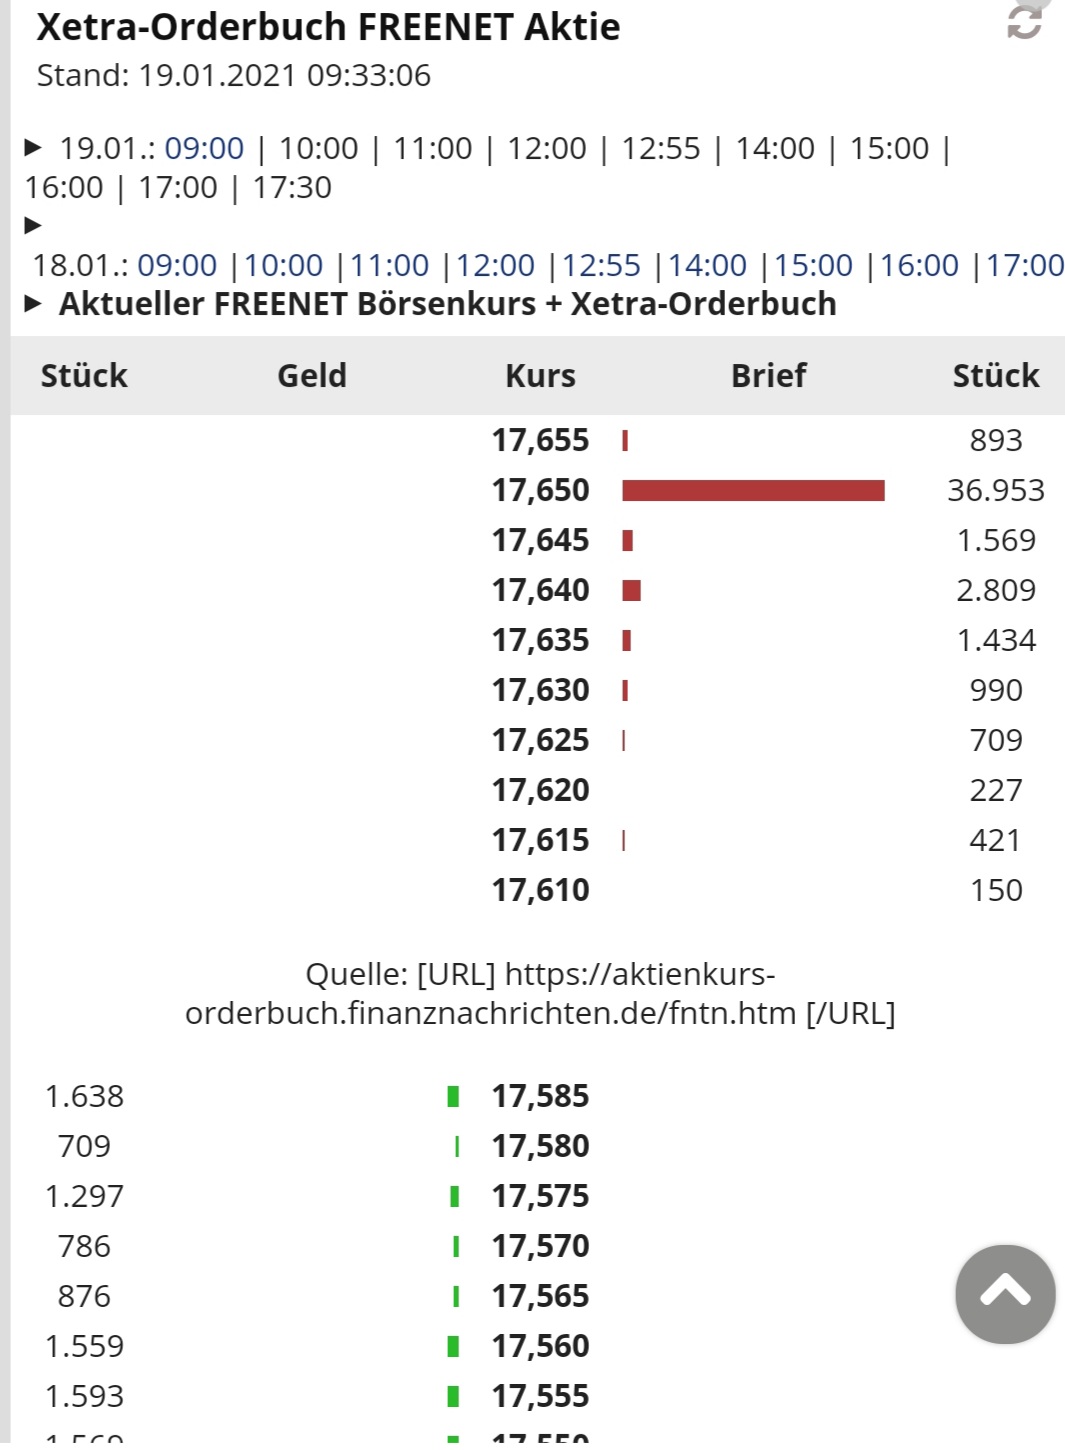
Task: Expand the triangle before 19.01. times
Action: pos(33,148)
